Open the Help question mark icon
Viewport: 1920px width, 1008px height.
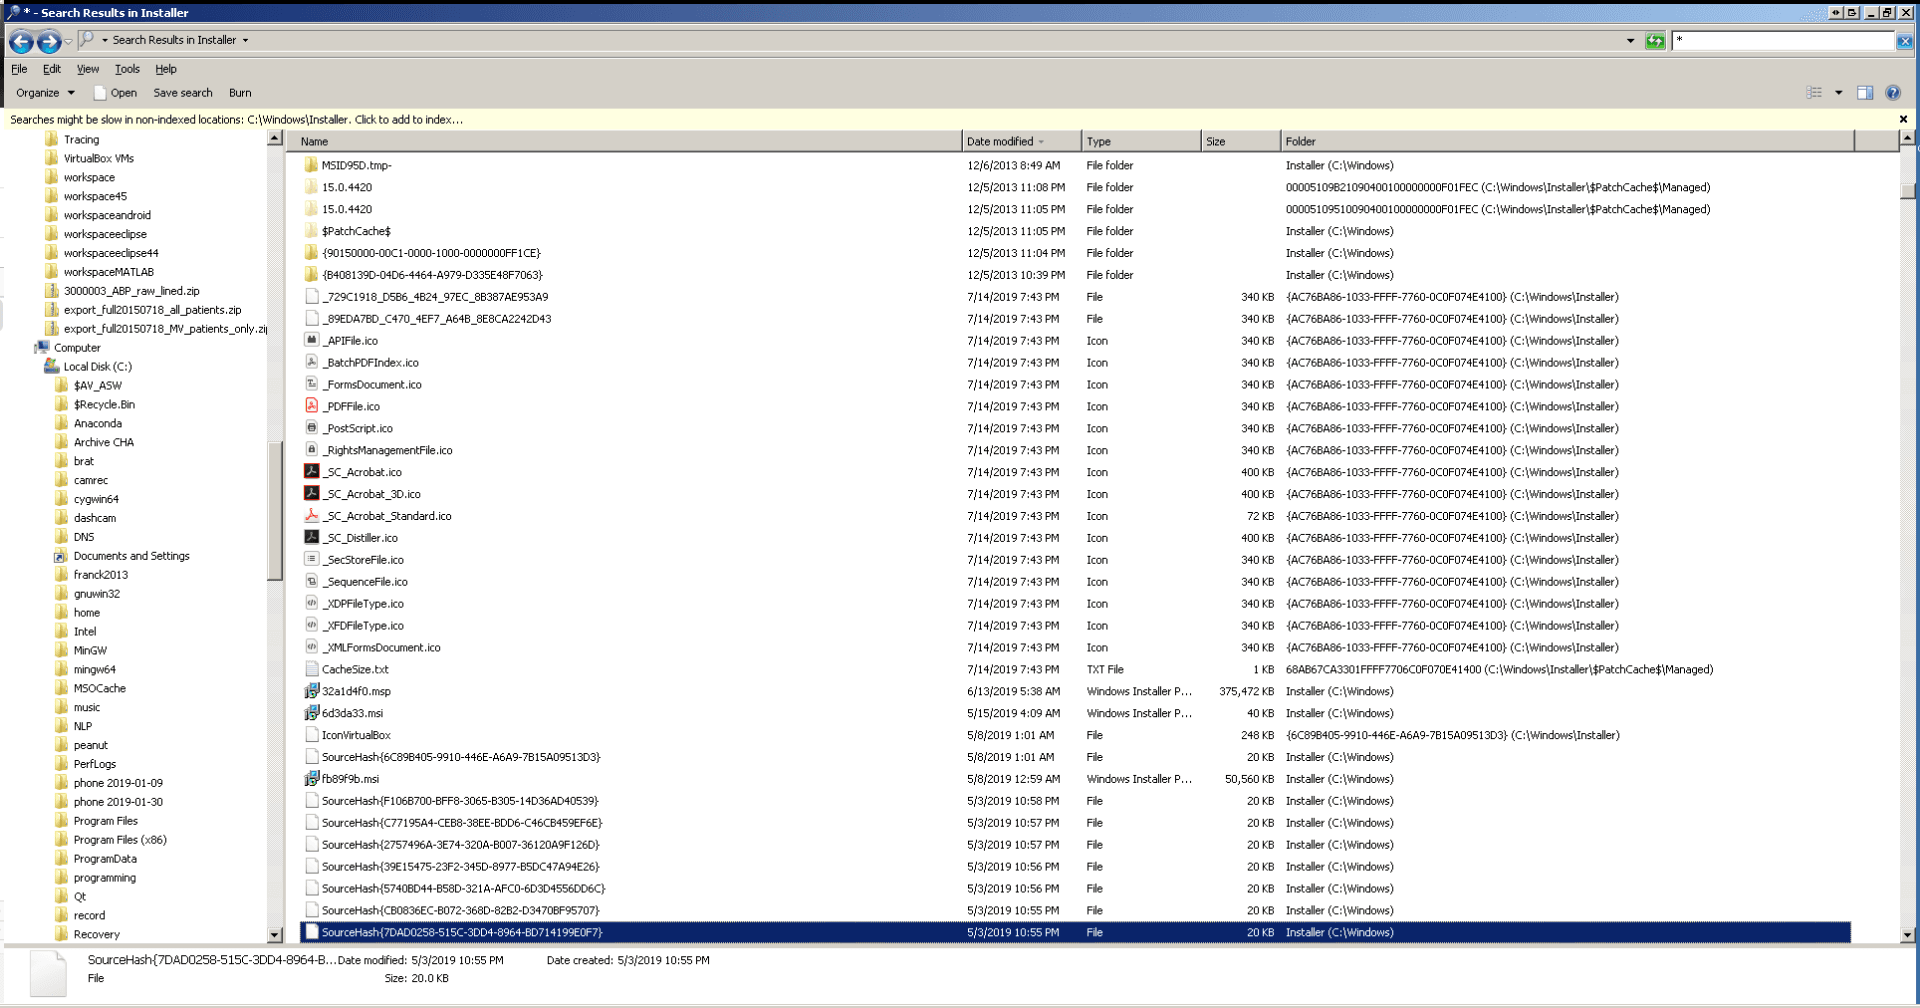click(1893, 93)
